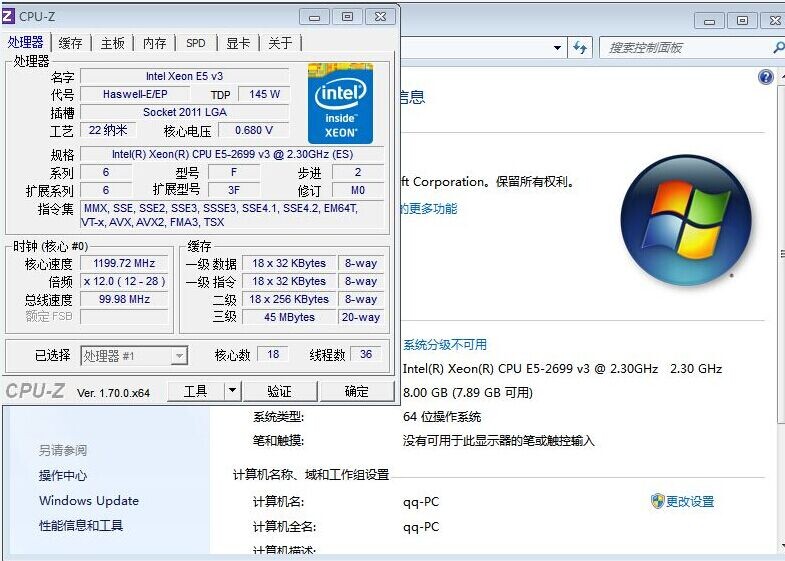Click the TDP value 145 W
The height and width of the screenshot is (561, 785).
click(264, 94)
